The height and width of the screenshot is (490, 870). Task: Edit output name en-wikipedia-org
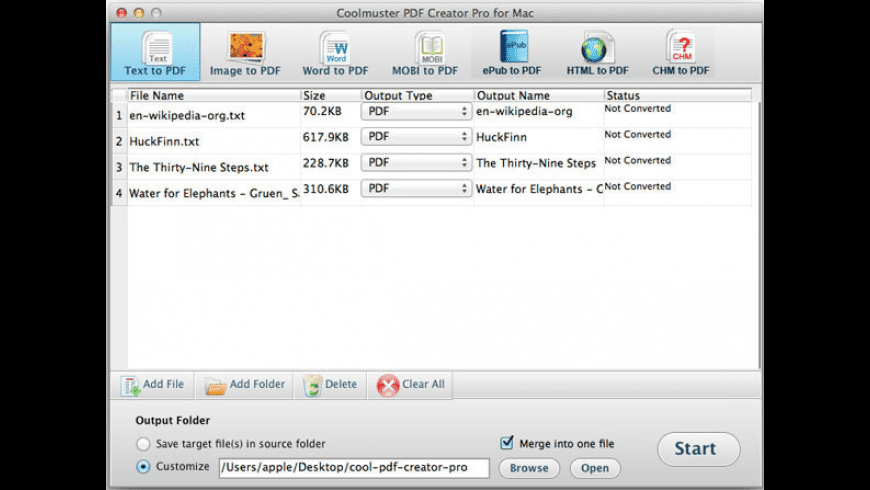click(x=524, y=111)
